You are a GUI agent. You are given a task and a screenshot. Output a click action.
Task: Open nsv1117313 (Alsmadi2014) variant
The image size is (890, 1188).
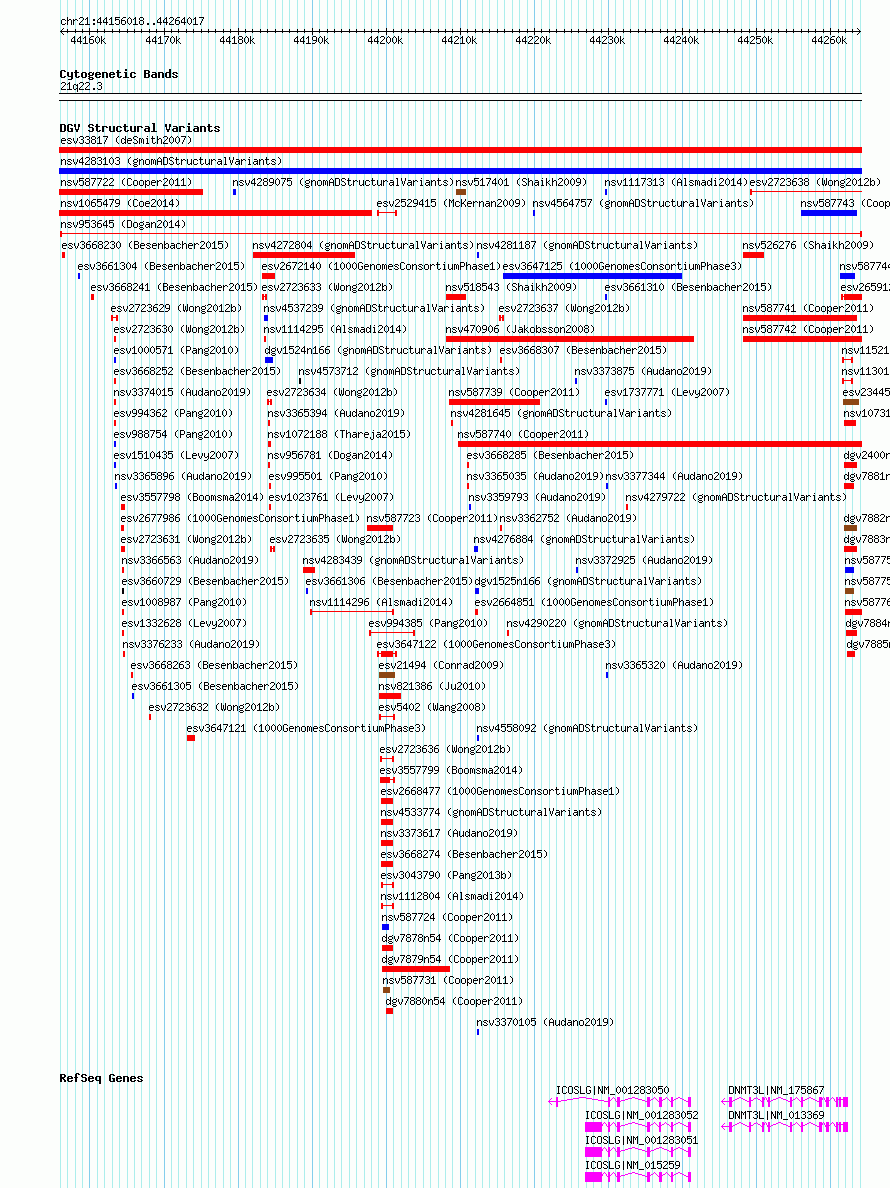tap(676, 183)
